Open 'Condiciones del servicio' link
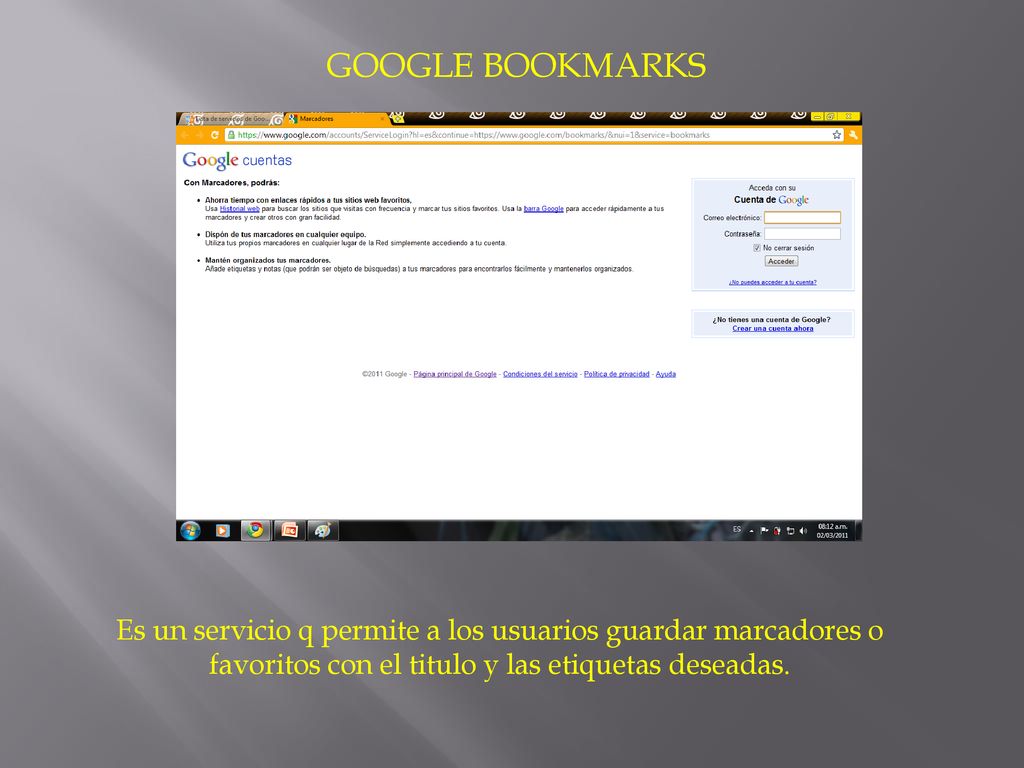This screenshot has height=768, width=1024. pyautogui.click(x=540, y=374)
